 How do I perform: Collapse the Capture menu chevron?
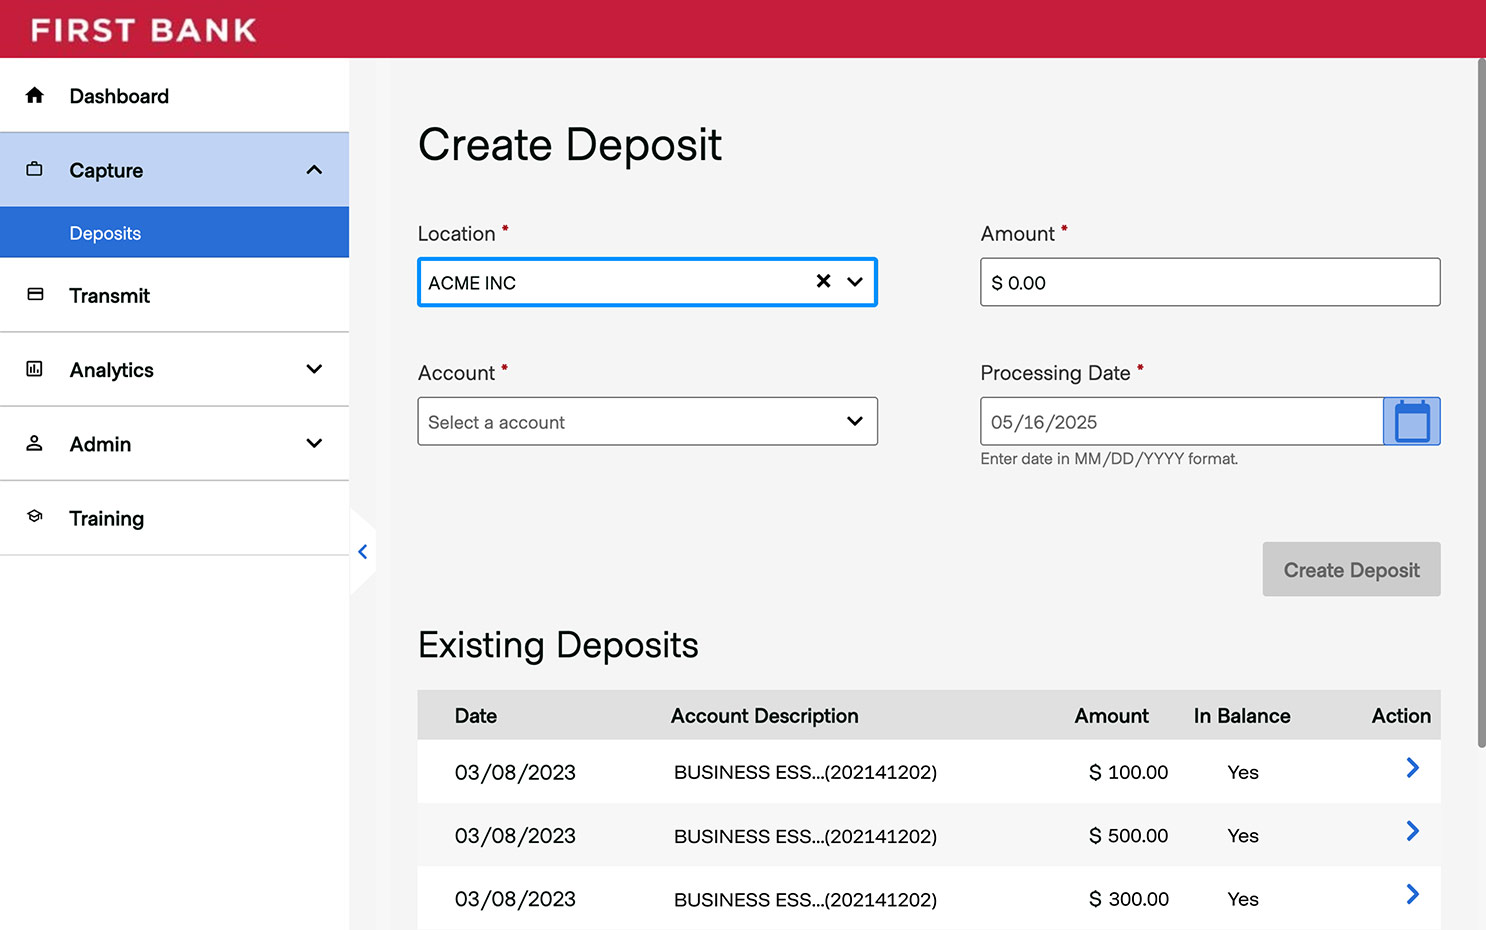pyautogui.click(x=314, y=170)
